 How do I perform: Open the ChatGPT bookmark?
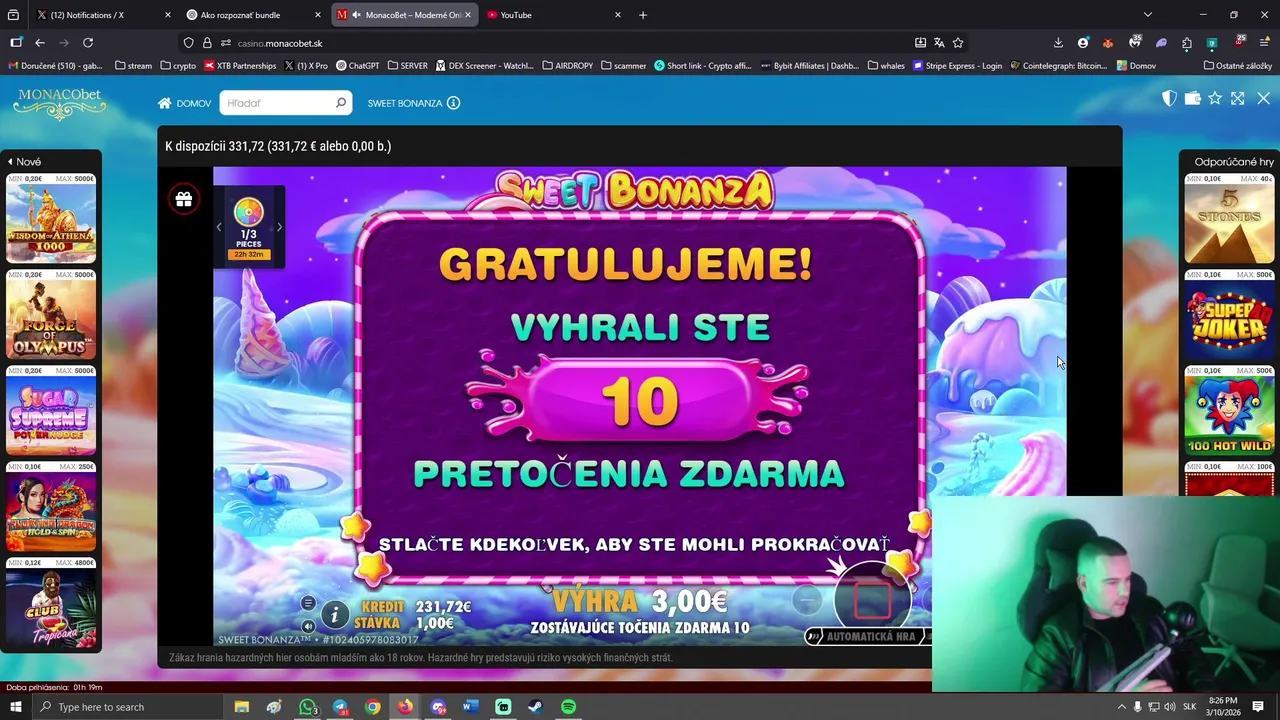pyautogui.click(x=358, y=66)
